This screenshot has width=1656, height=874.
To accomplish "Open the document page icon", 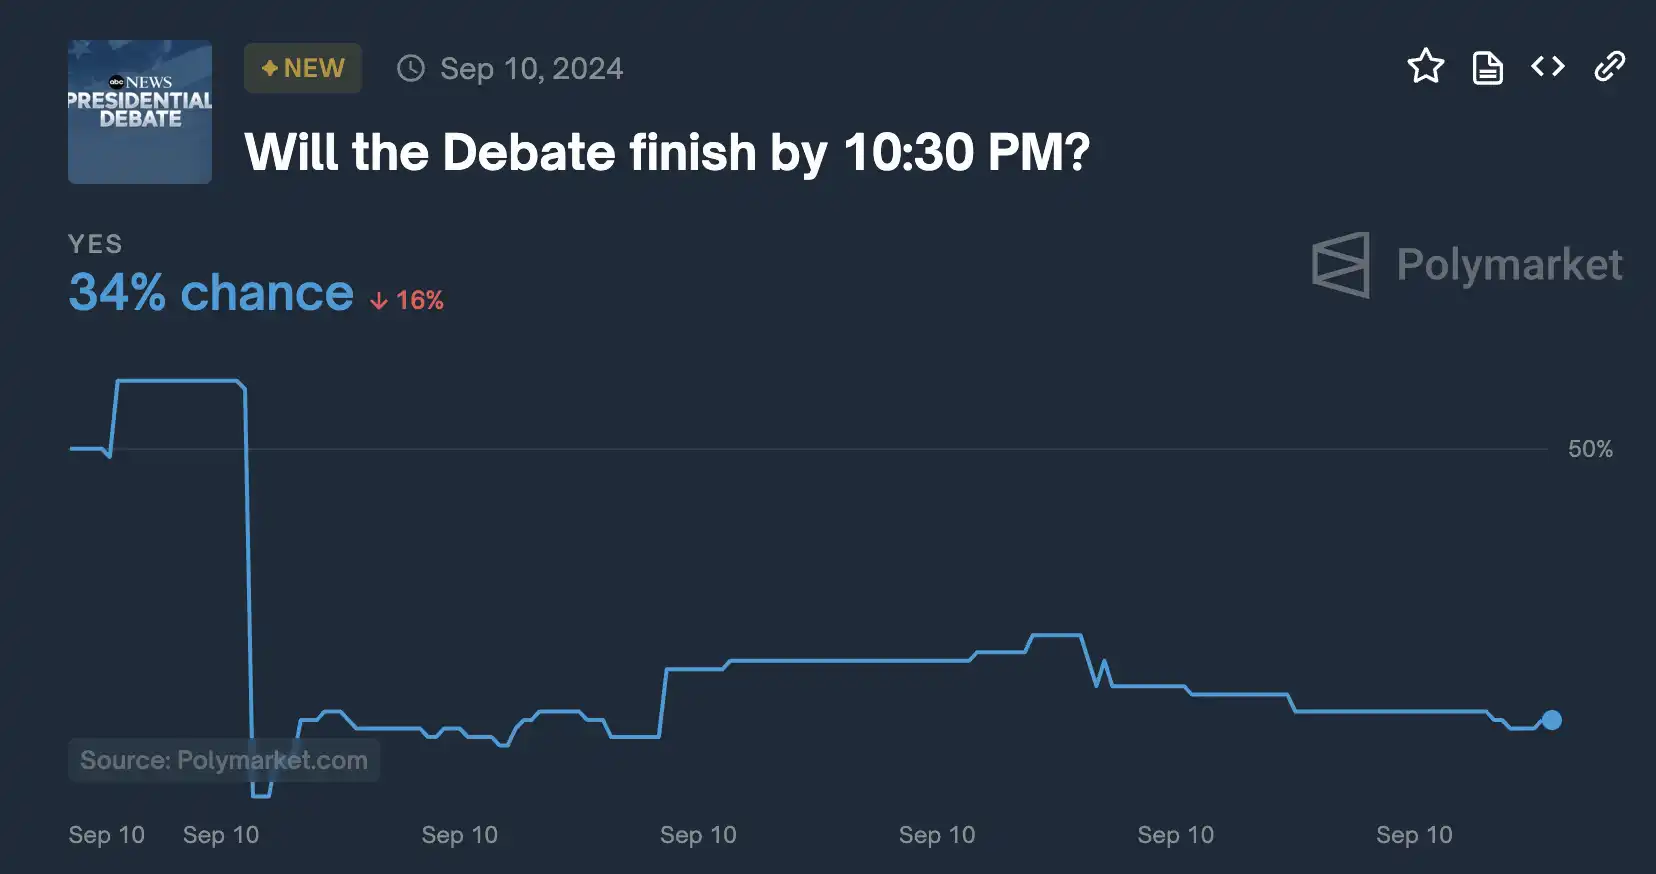I will click(1487, 68).
